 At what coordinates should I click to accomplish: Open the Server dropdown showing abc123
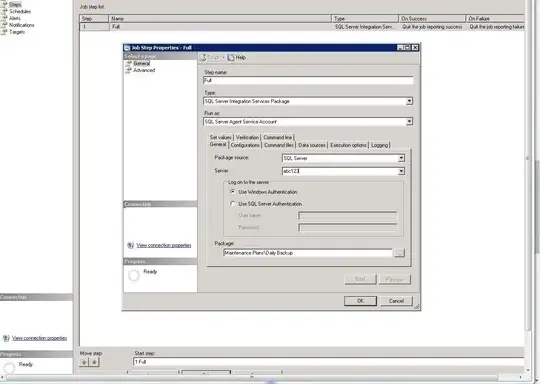[x=401, y=171]
